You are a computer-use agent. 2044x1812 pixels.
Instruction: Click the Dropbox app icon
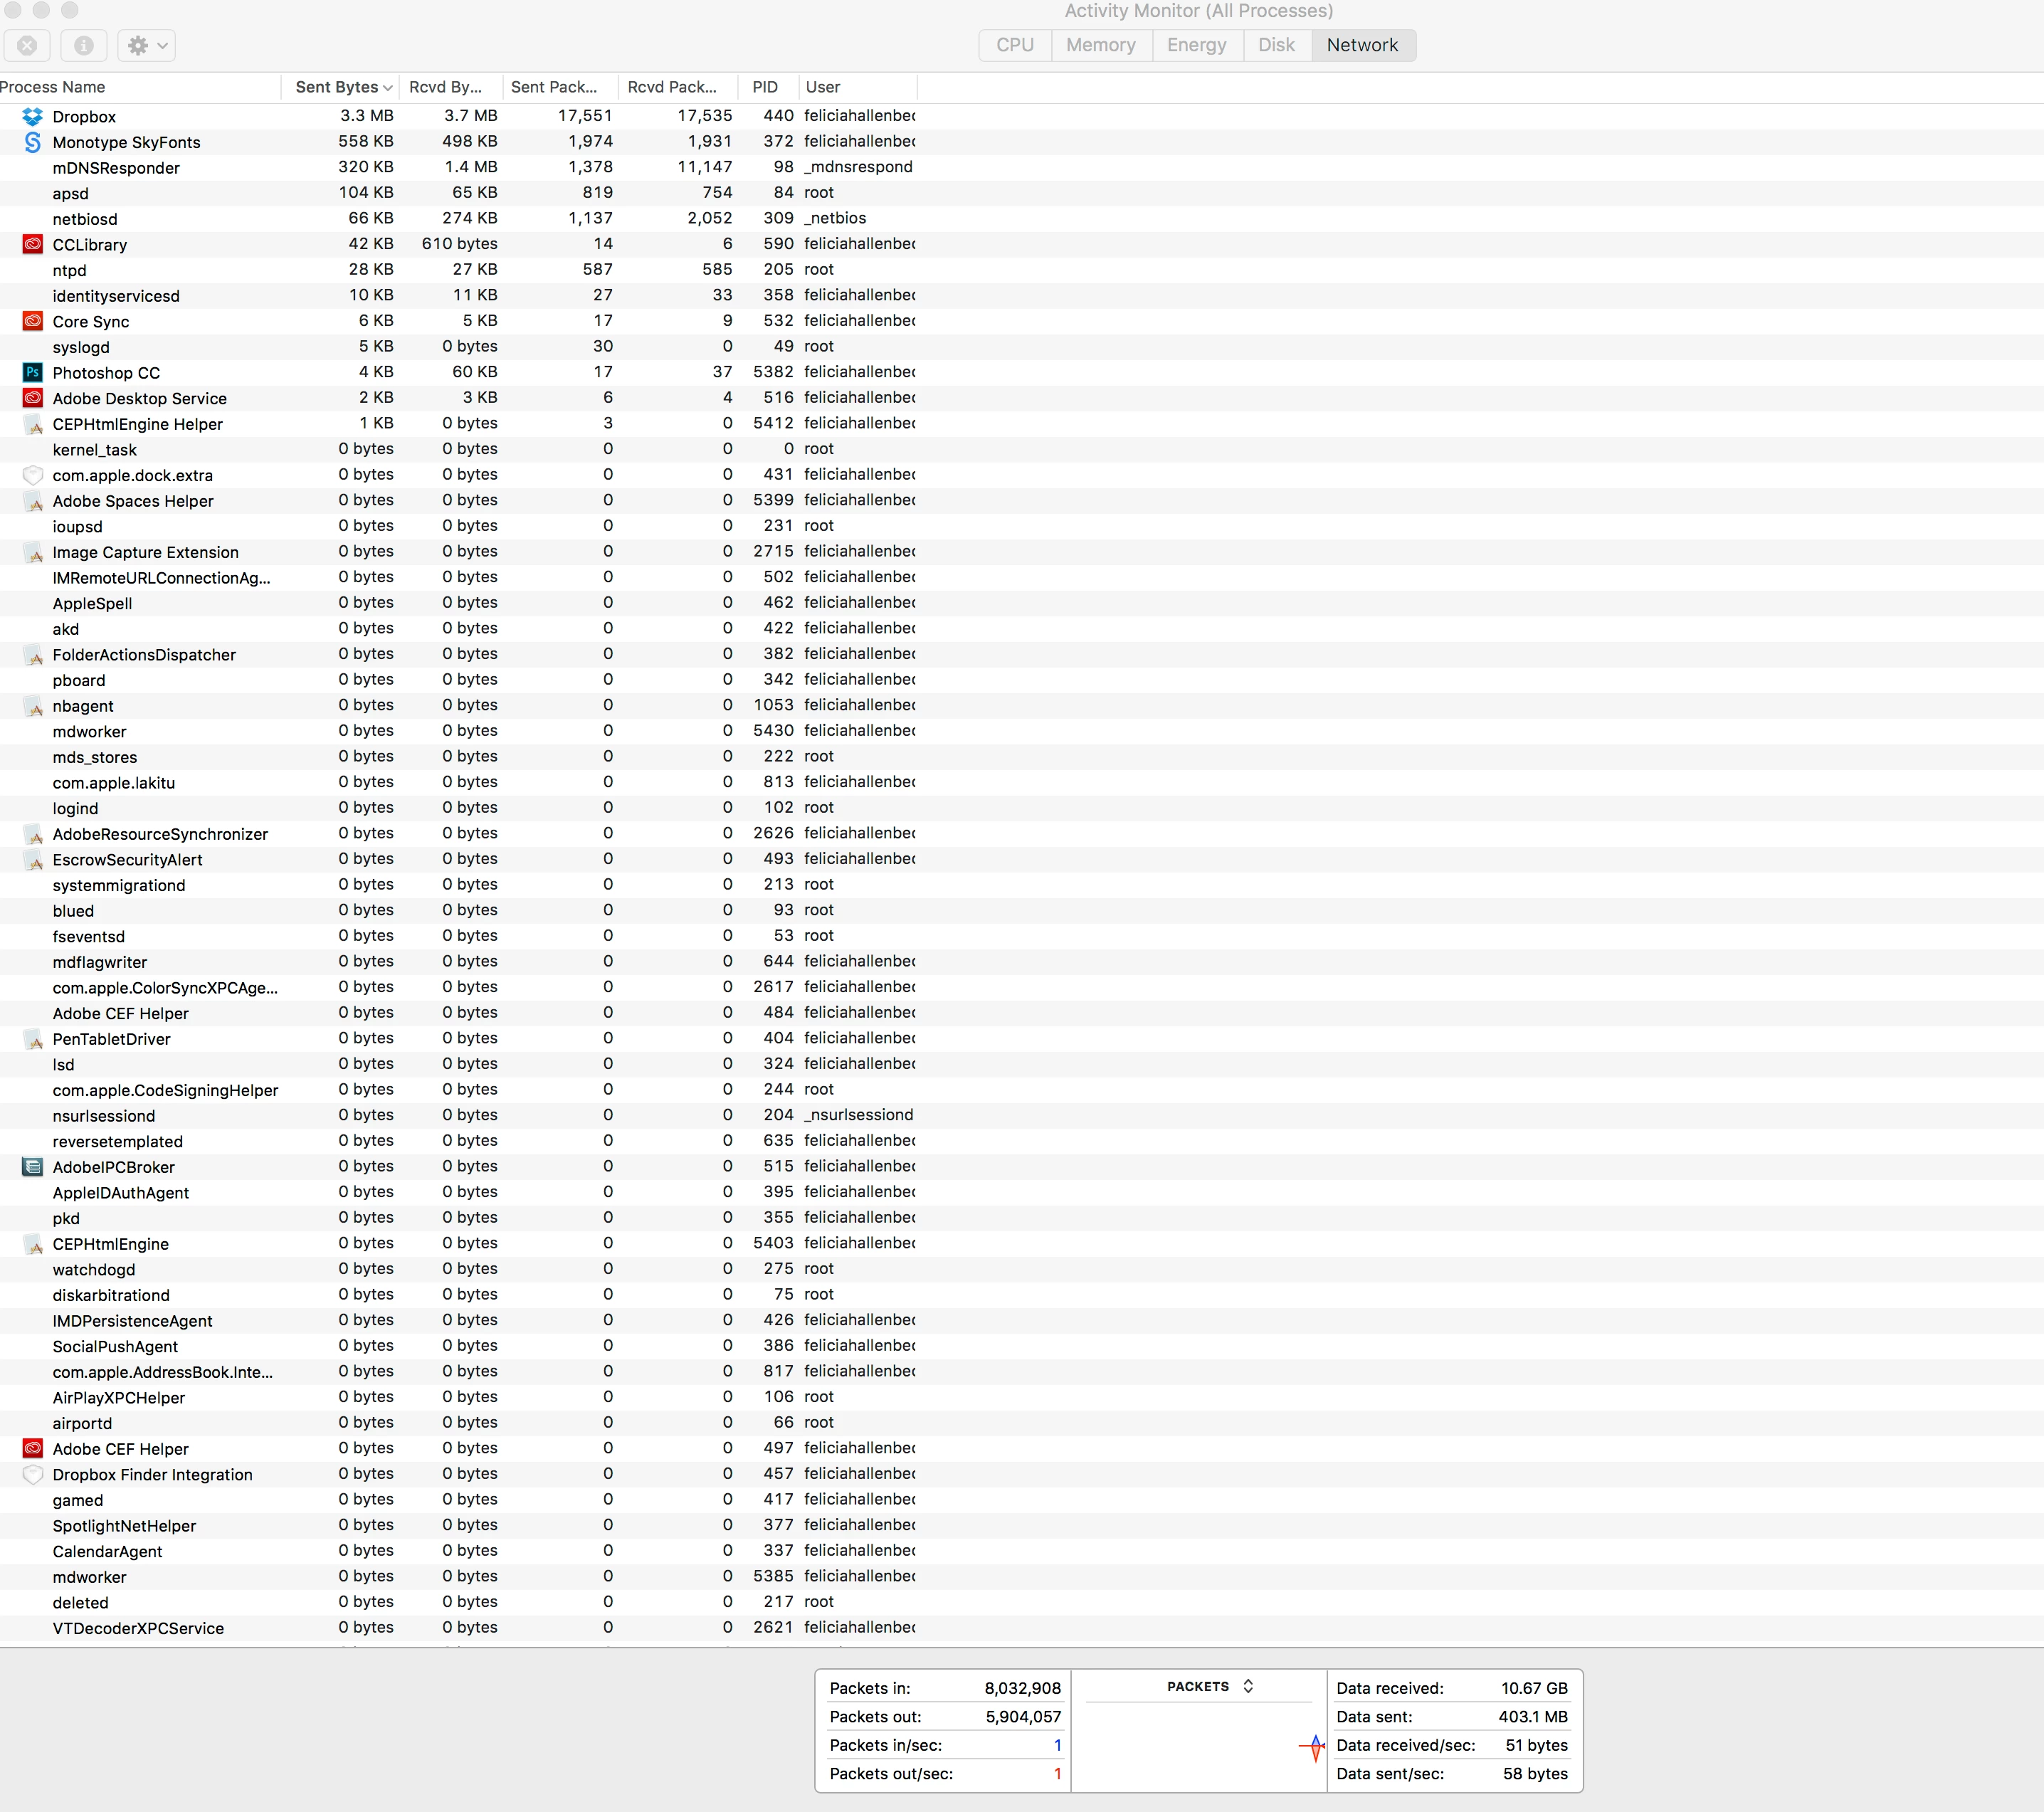[32, 116]
